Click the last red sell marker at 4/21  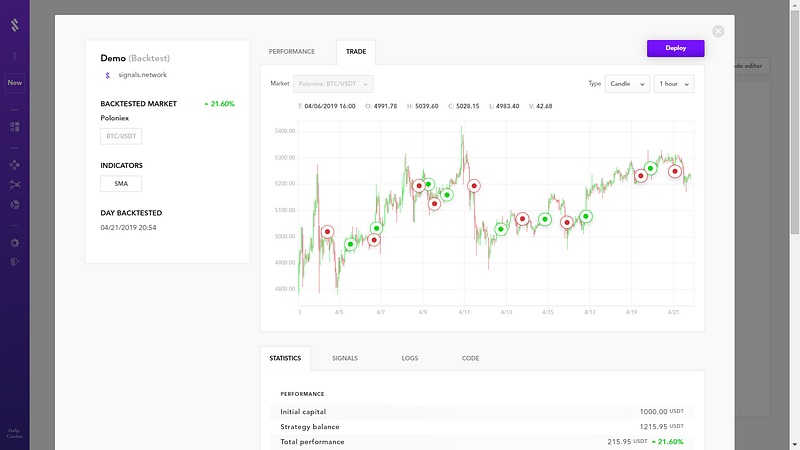coord(675,171)
